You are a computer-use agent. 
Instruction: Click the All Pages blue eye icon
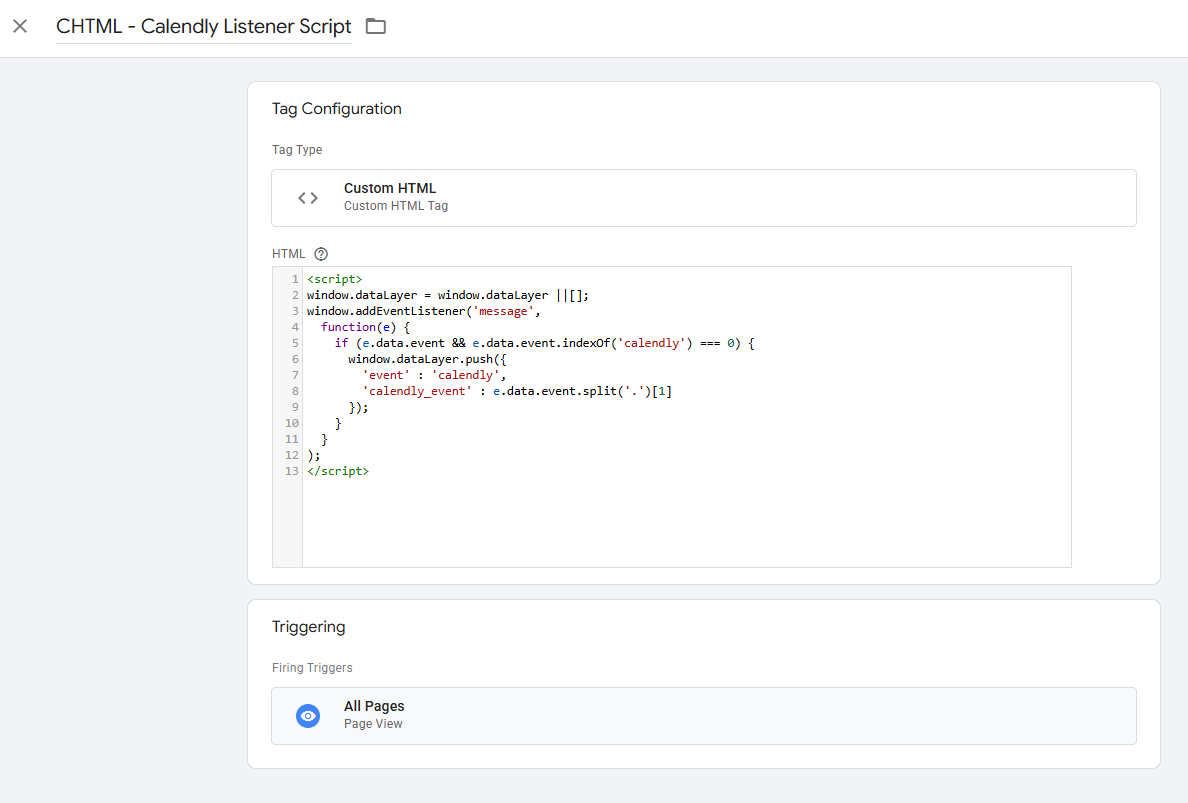click(x=308, y=716)
